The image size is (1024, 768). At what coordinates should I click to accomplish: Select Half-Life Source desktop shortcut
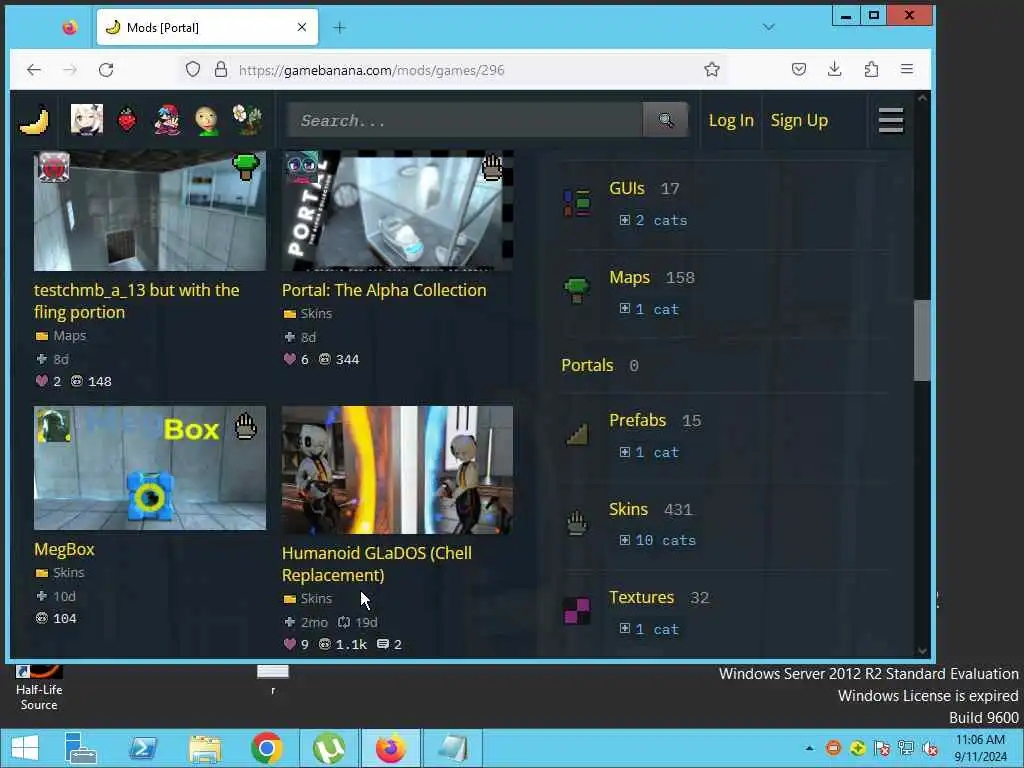tap(39, 688)
